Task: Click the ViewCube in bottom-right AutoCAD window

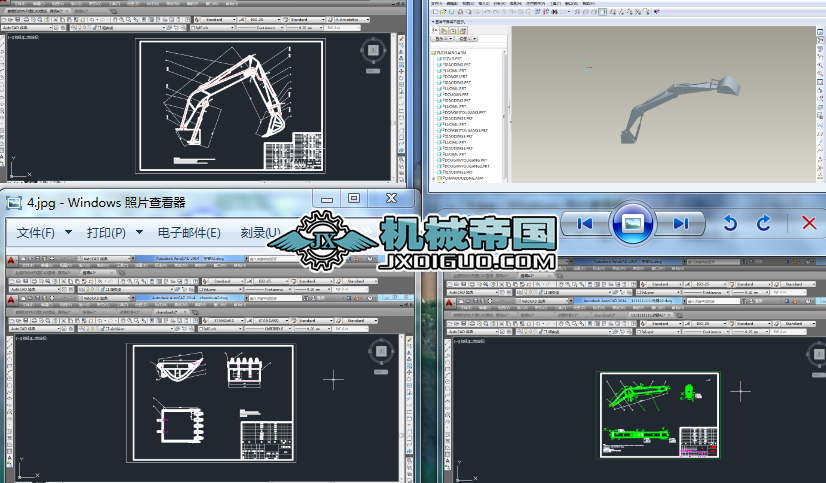Action: coord(818,354)
